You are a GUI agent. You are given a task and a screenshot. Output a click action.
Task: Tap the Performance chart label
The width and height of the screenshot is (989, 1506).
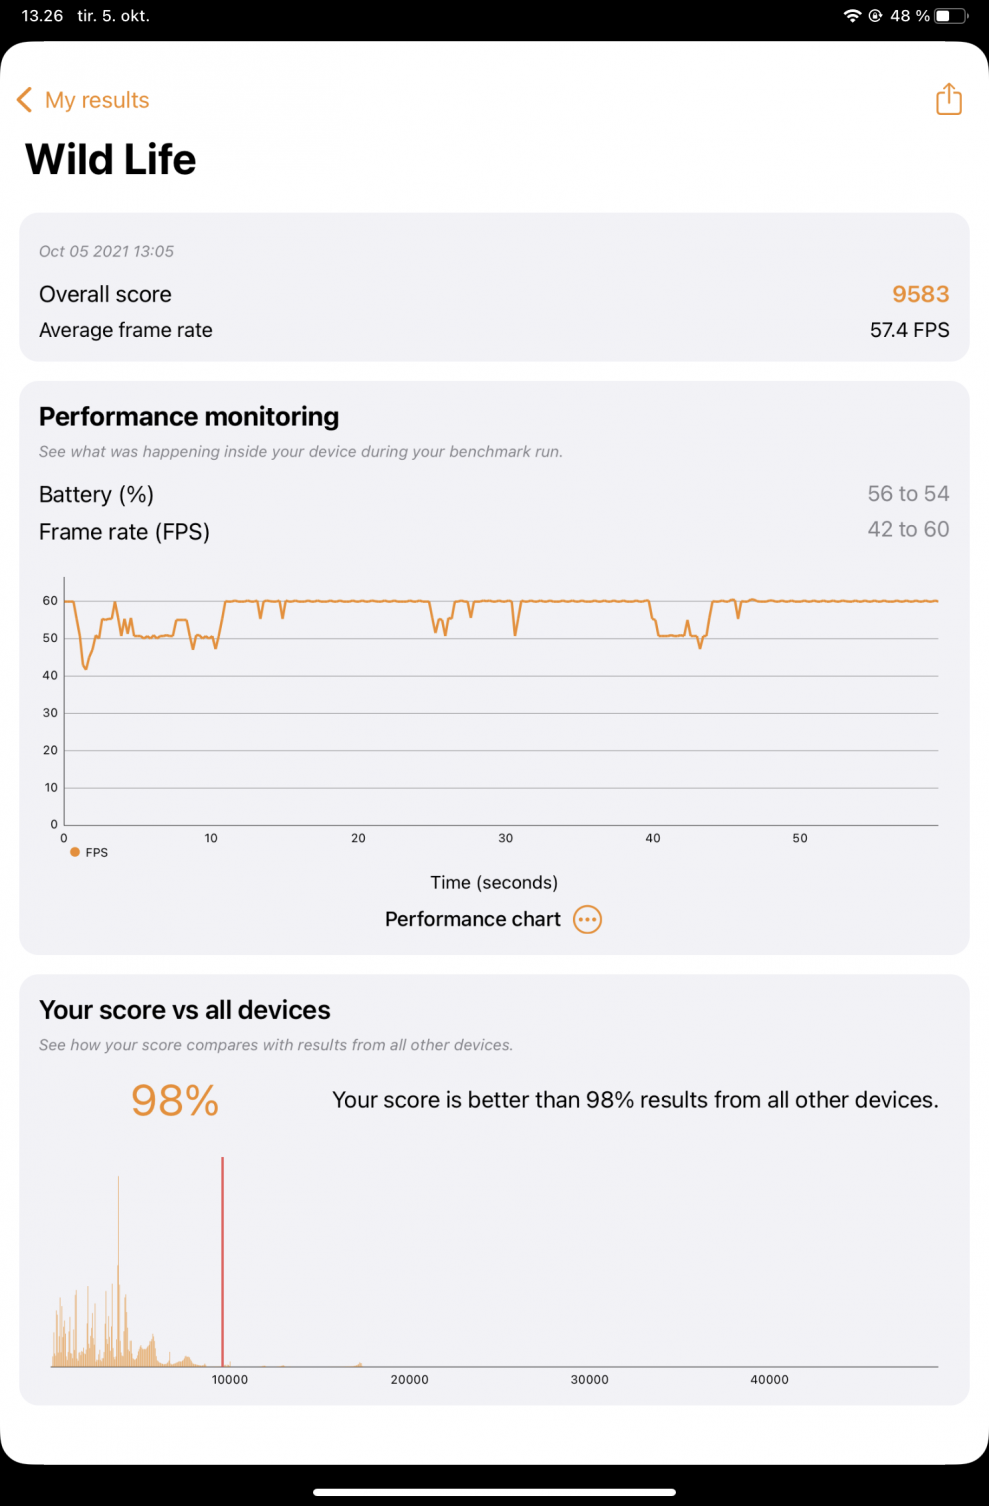pos(472,919)
